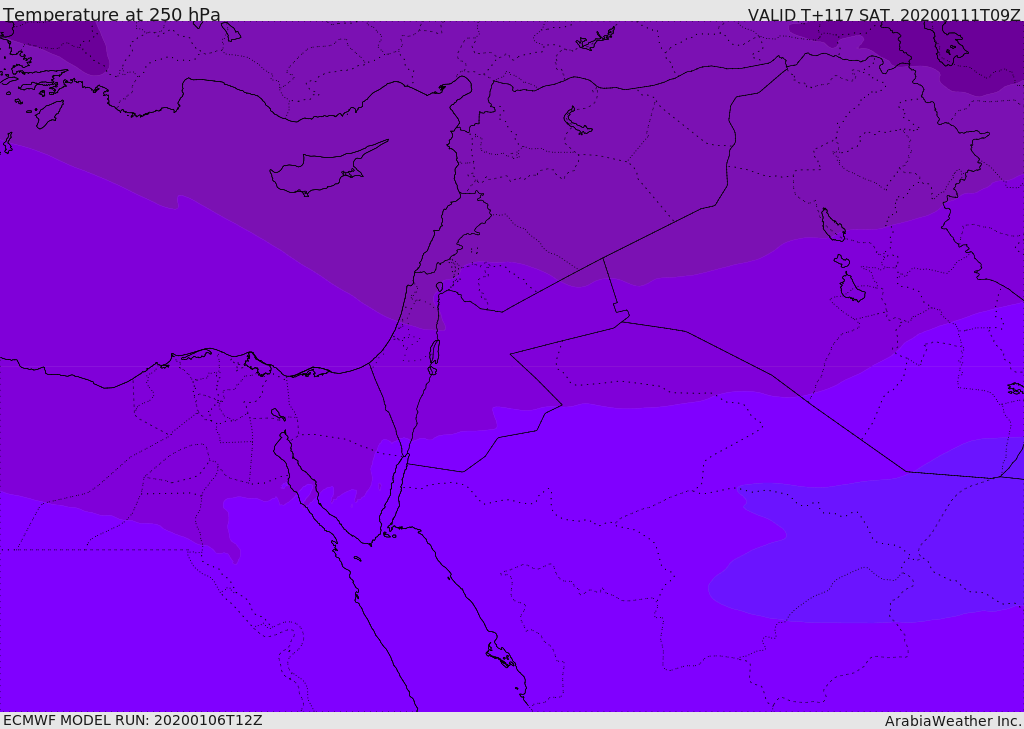1024x729 pixels.
Task: Click the 'VALID T+117 SAT. 20200111T09Z' label
Action: pos(884,15)
